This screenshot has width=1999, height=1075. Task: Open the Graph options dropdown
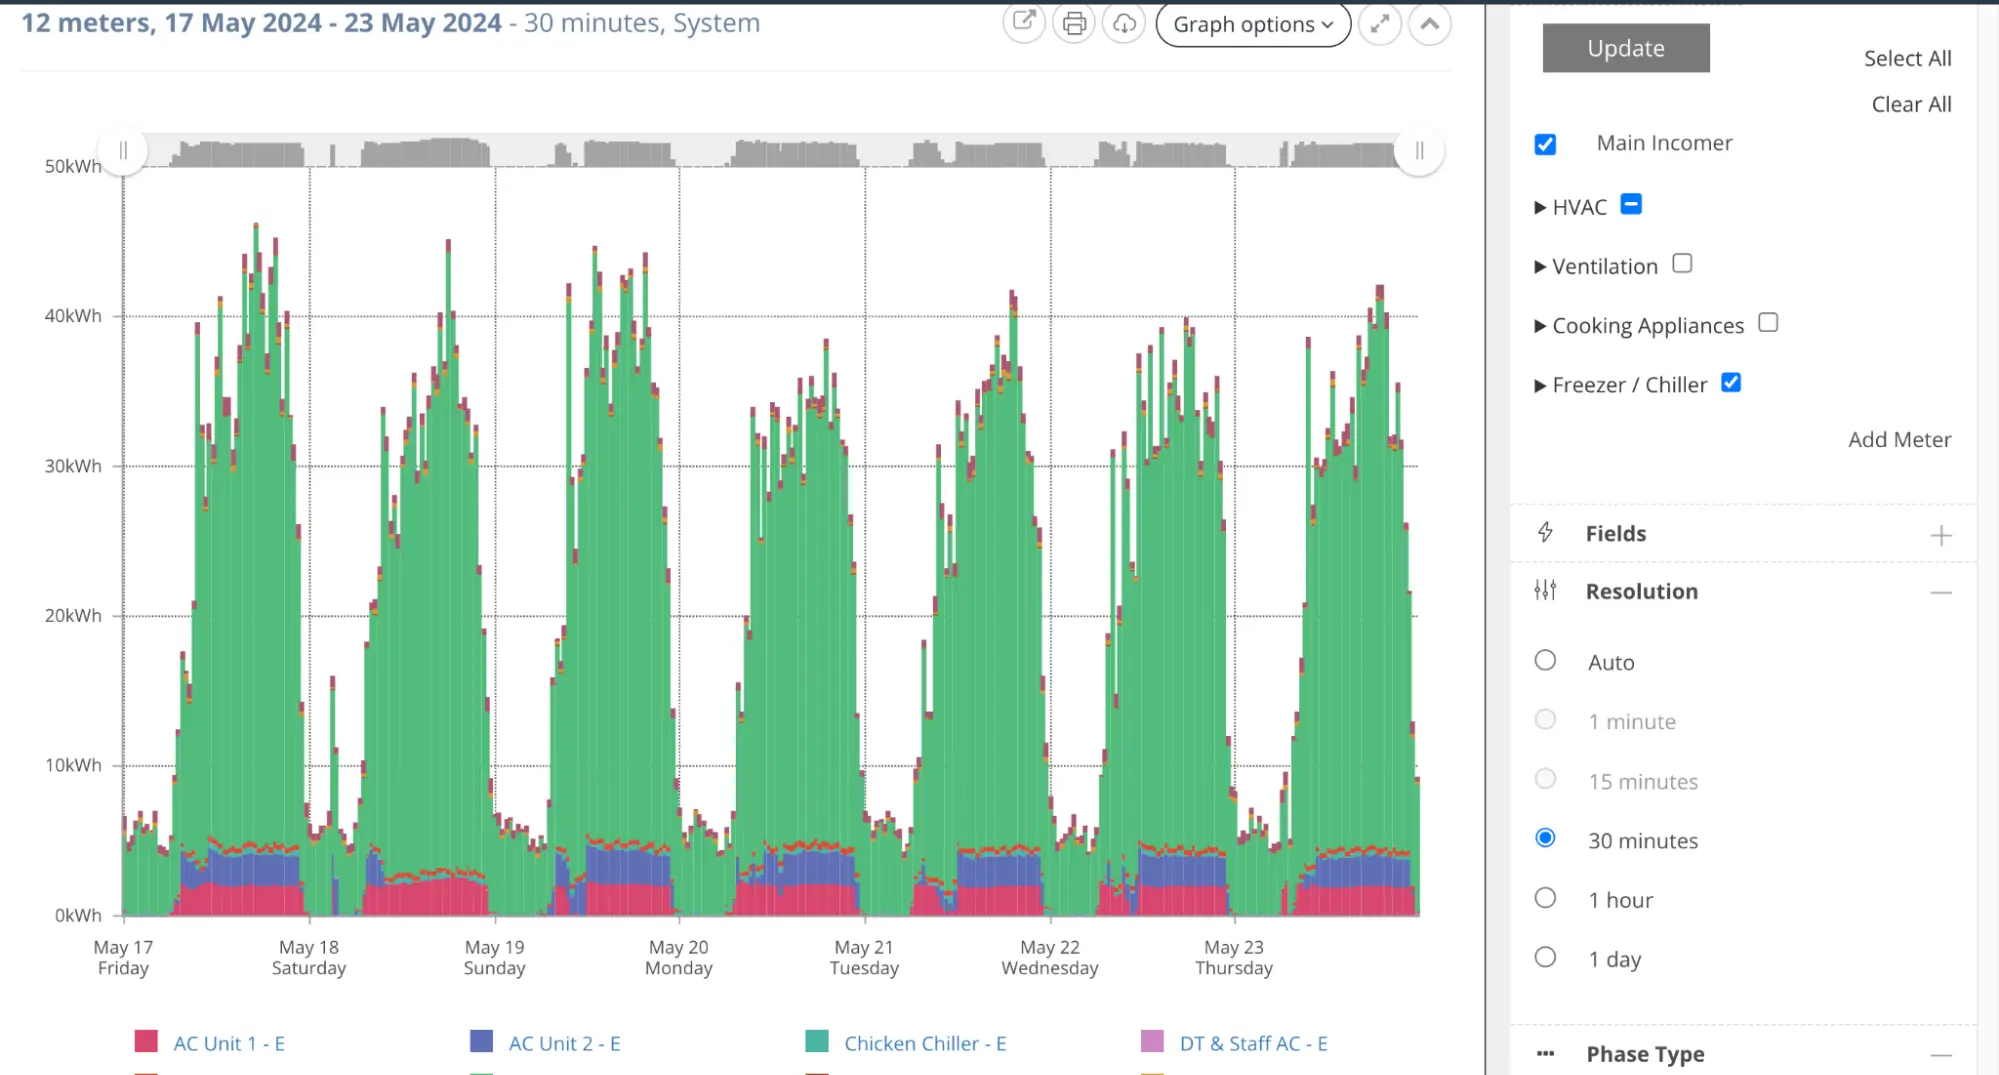[1252, 24]
